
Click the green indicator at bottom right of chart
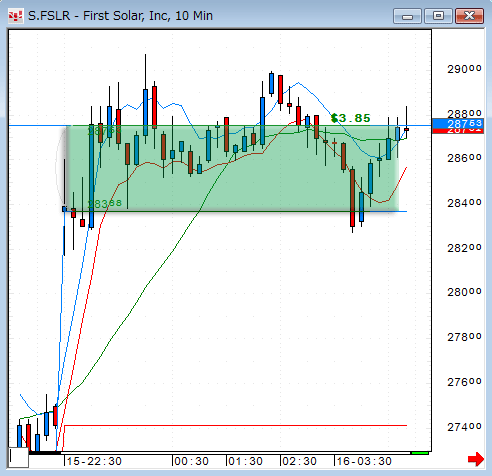420,453
